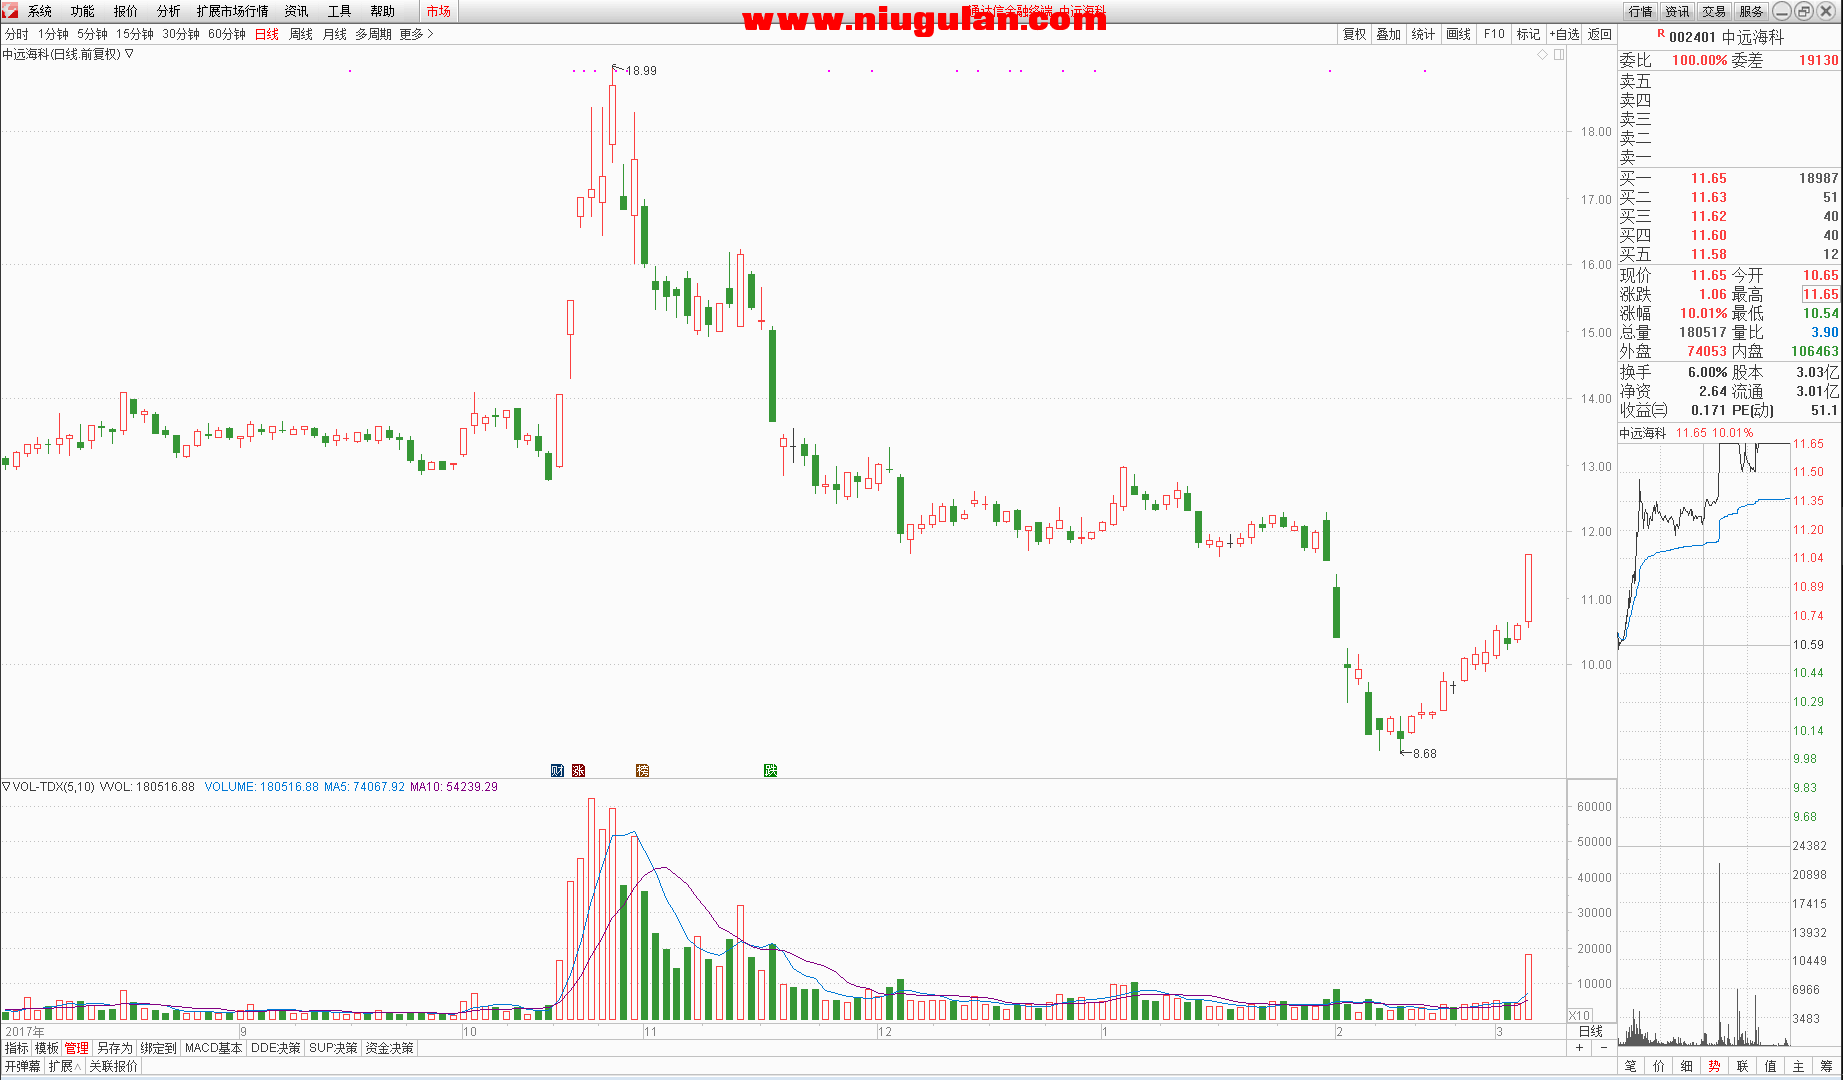Open the 帮助 menu

[x=383, y=11]
